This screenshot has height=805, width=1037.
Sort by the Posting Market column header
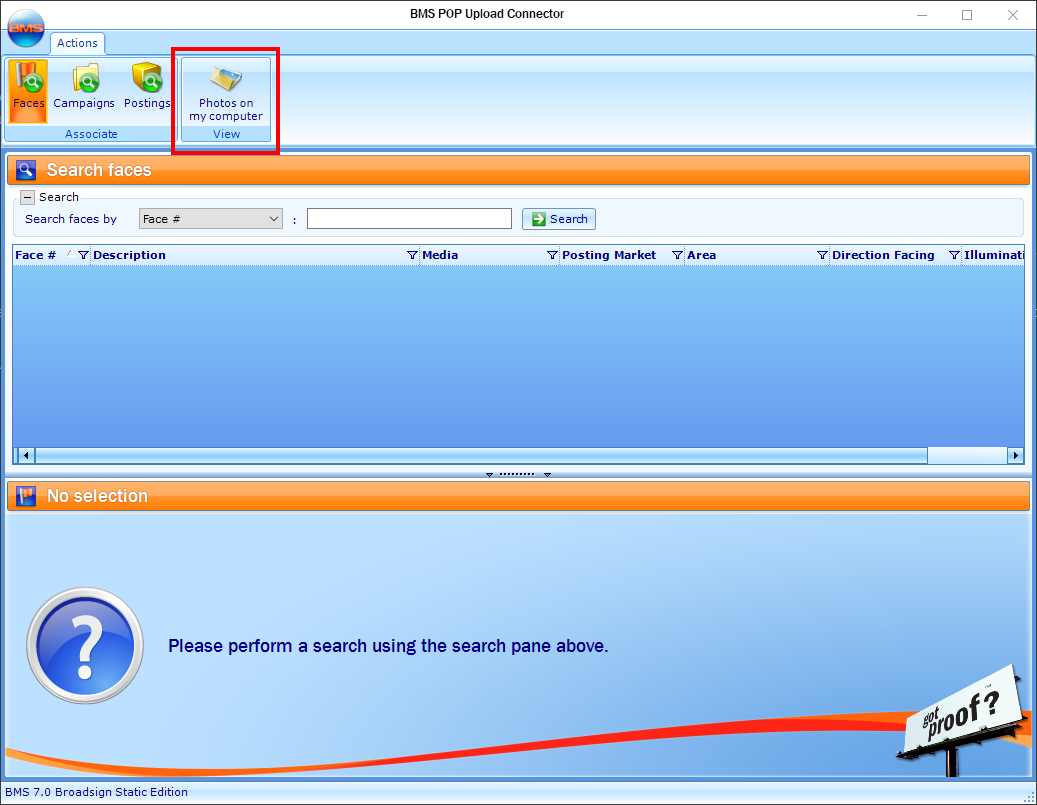point(609,255)
